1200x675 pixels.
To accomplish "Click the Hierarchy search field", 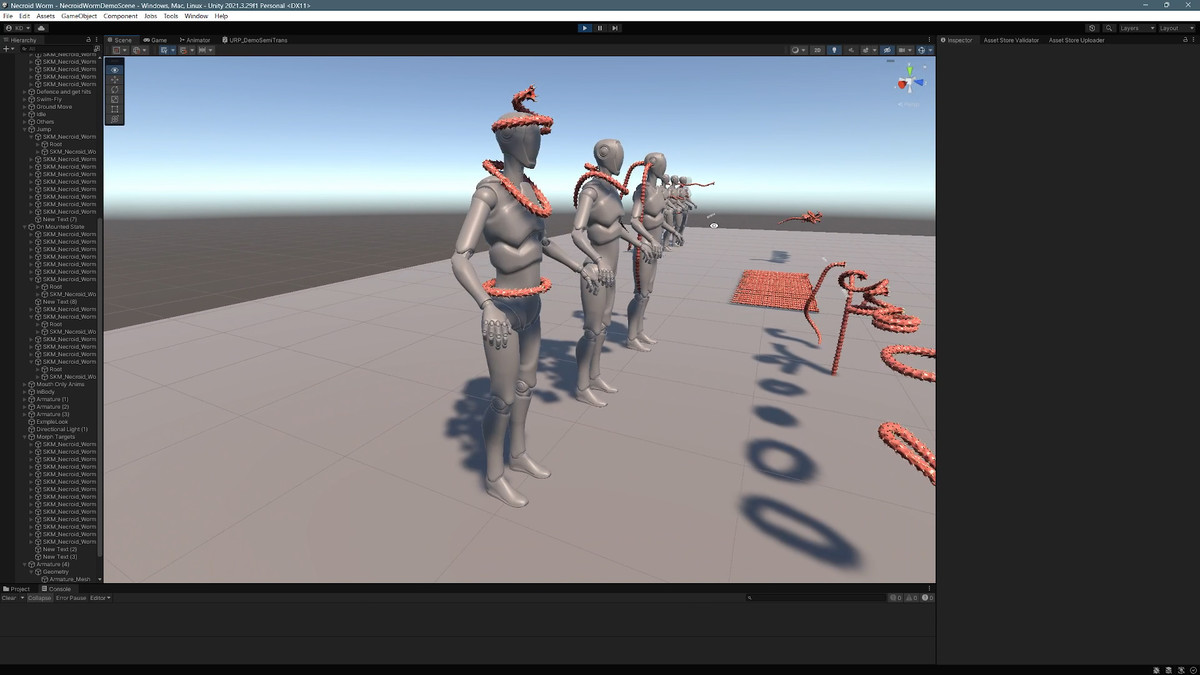I will 60,49.
